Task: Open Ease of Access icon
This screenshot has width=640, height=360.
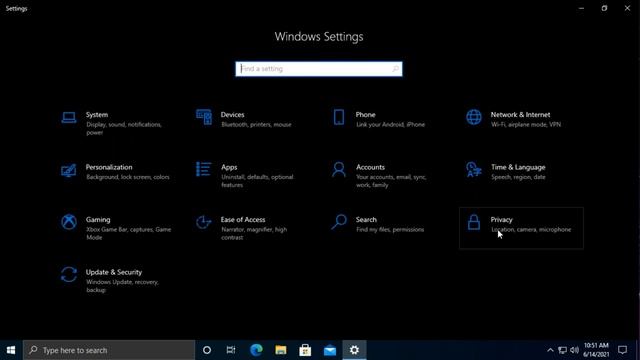Action: coord(204,222)
